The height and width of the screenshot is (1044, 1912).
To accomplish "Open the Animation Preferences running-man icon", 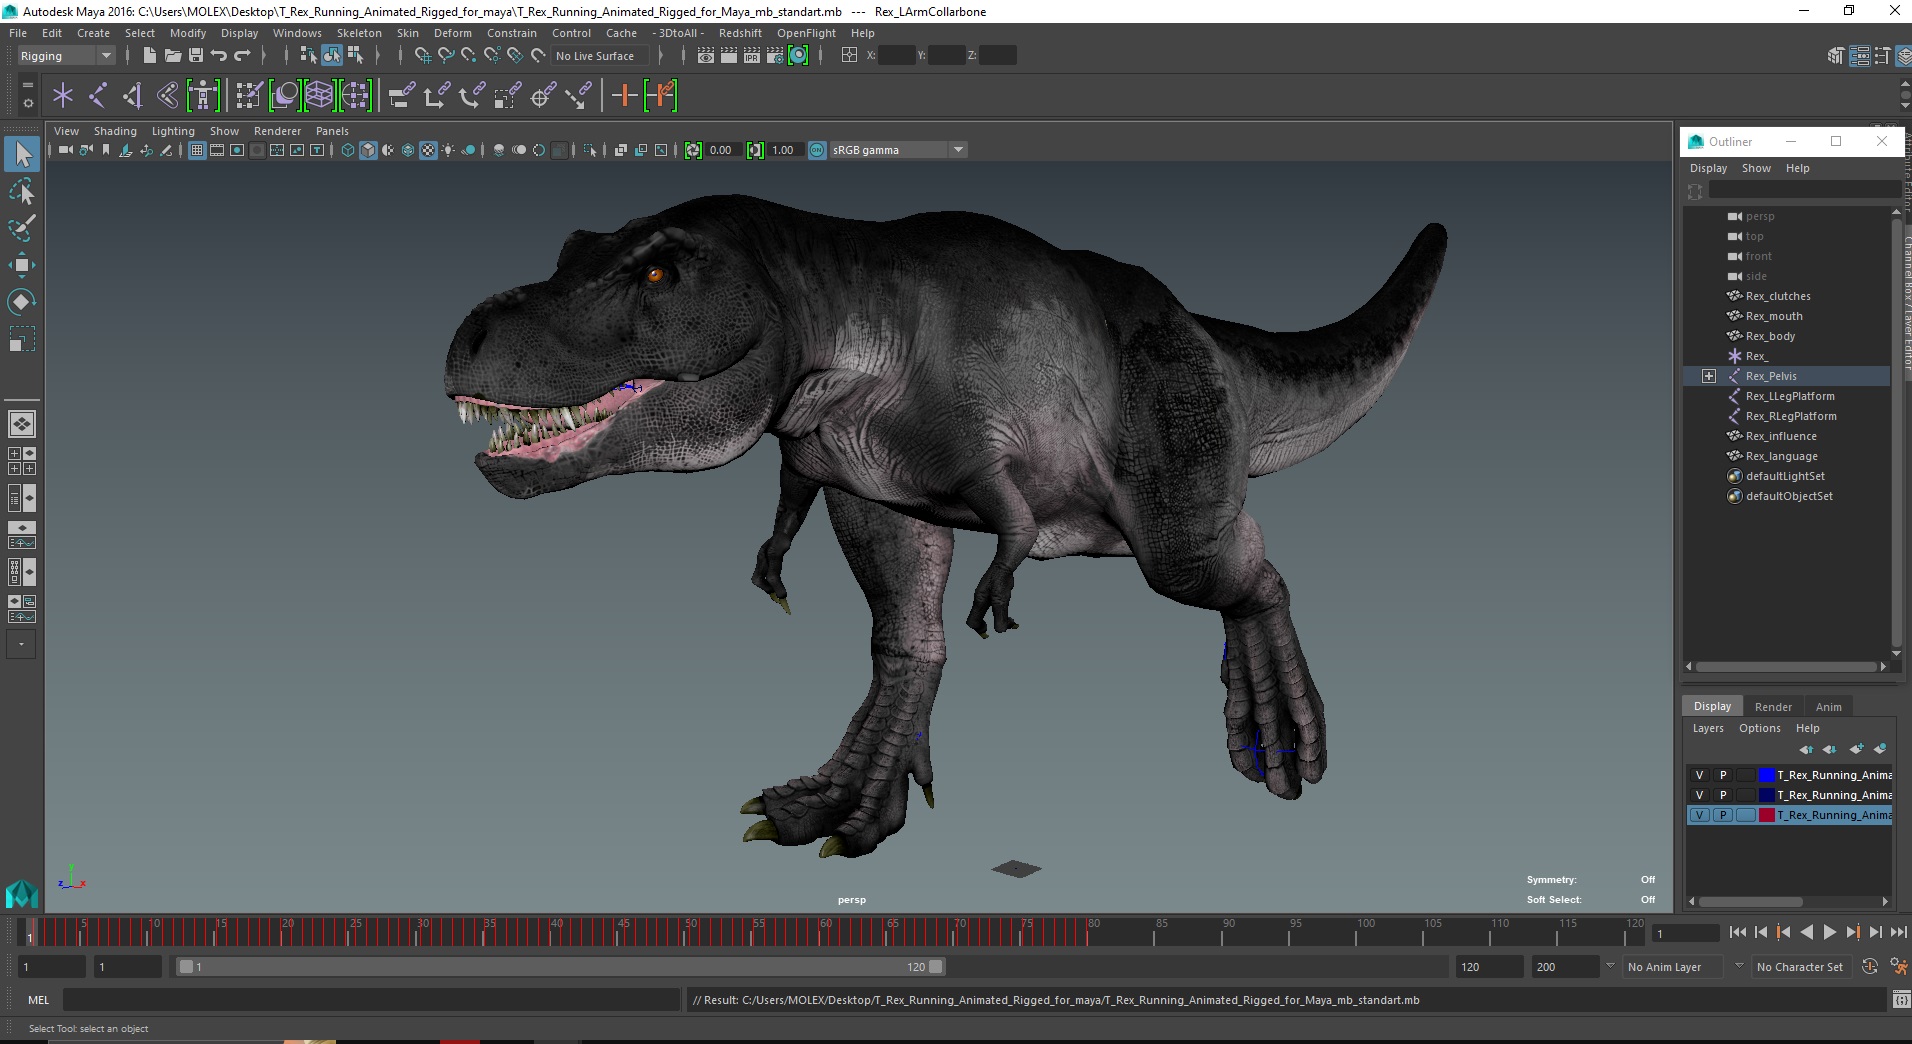I will pyautogui.click(x=1897, y=967).
